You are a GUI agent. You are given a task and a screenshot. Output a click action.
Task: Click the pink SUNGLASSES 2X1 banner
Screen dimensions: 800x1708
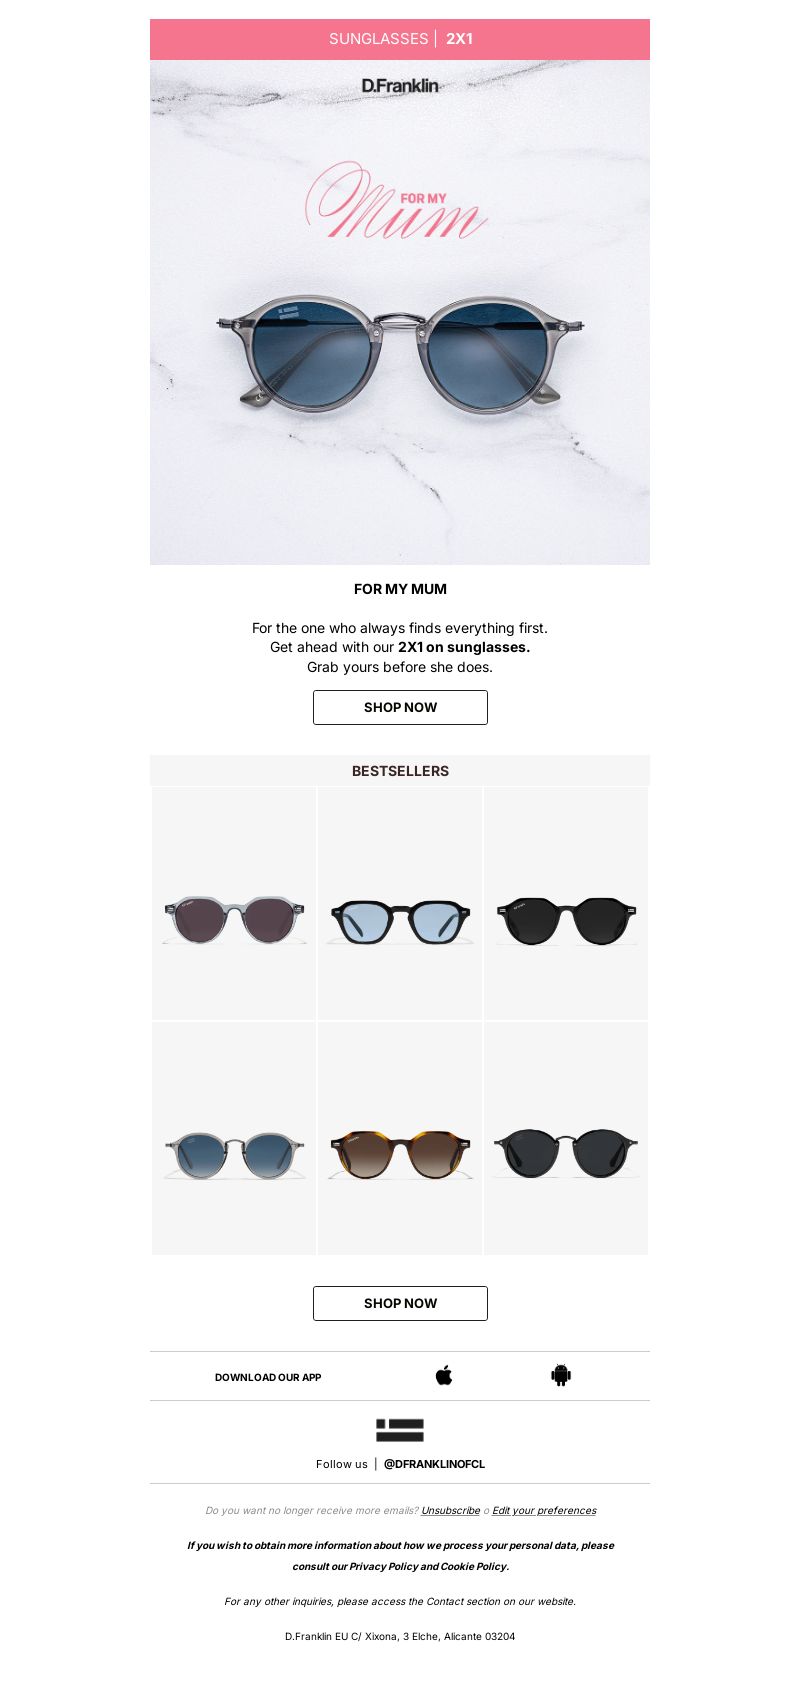coord(400,39)
